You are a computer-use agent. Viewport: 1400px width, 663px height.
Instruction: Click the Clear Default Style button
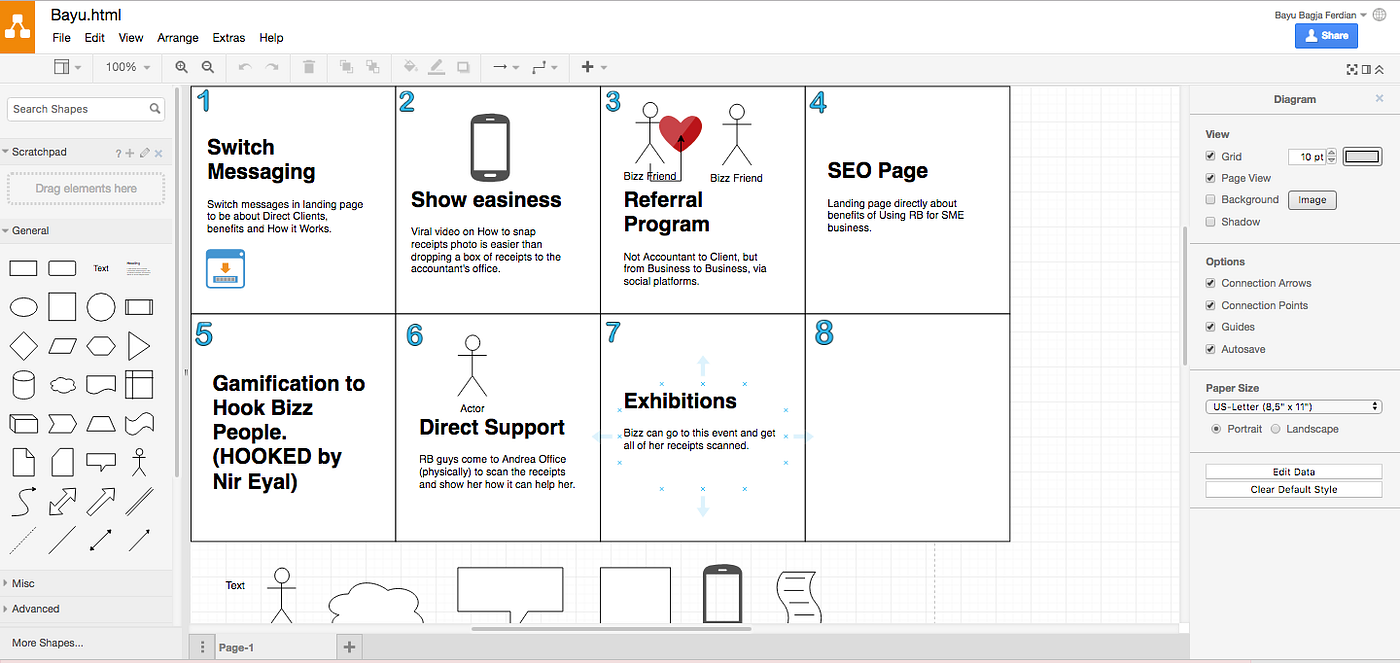pos(1293,489)
